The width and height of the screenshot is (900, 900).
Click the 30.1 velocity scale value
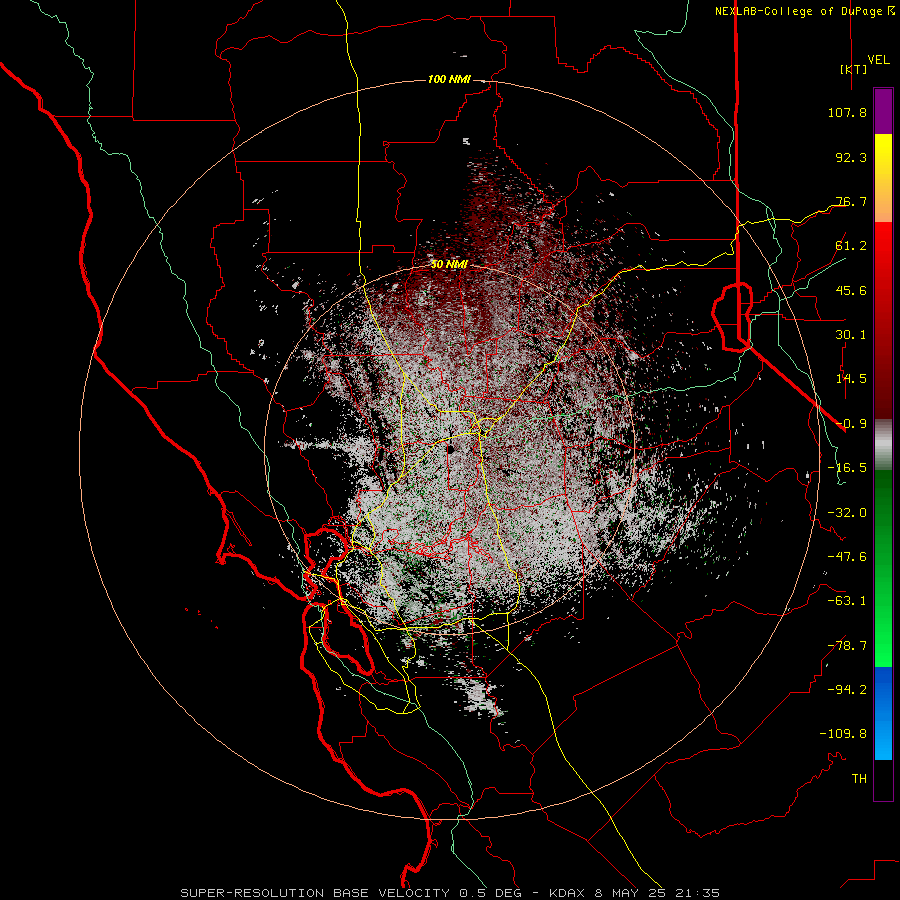(x=851, y=335)
